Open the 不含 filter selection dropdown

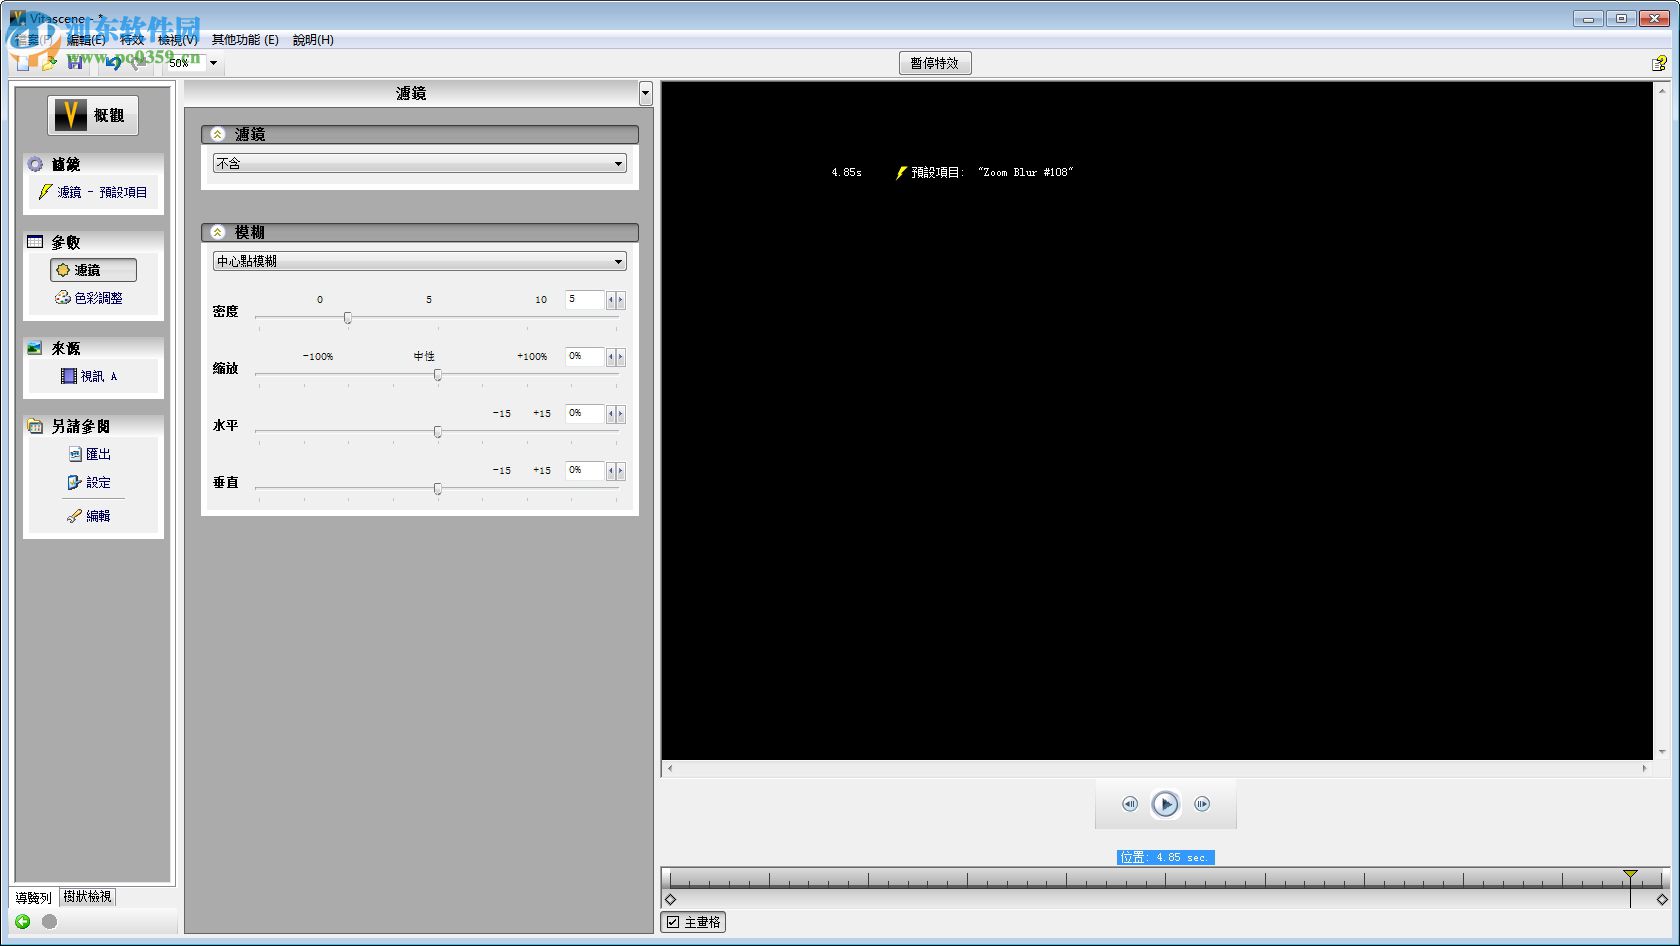618,163
